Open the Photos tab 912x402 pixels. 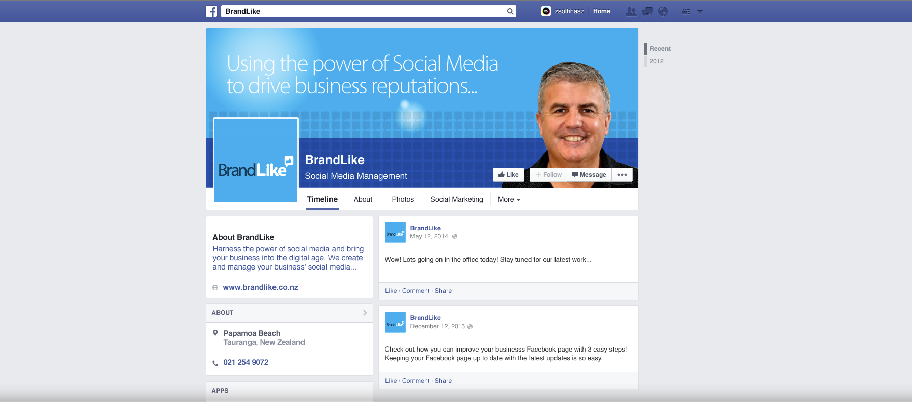pyautogui.click(x=402, y=200)
